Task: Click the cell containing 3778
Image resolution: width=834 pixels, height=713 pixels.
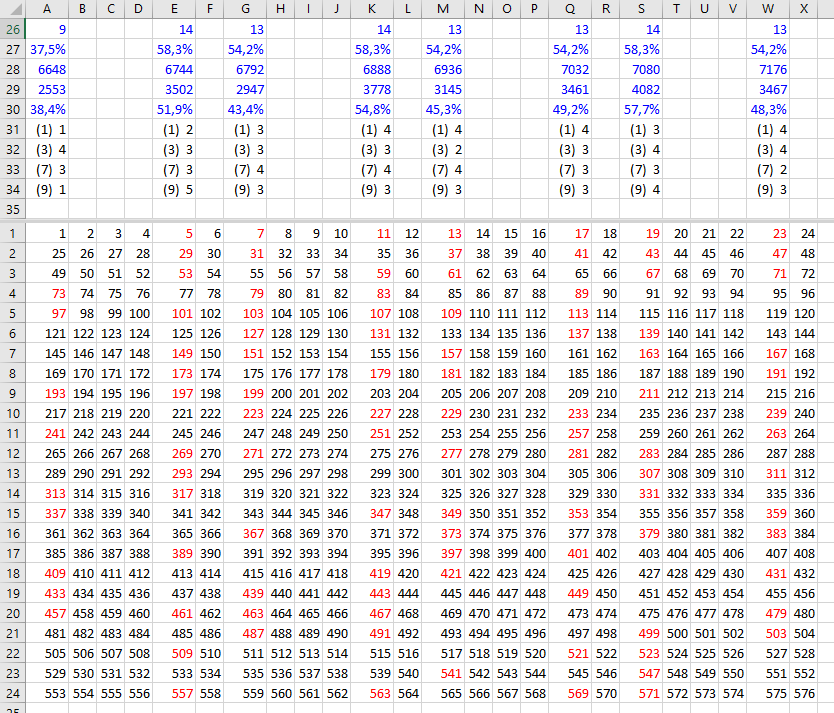Action: [x=372, y=89]
